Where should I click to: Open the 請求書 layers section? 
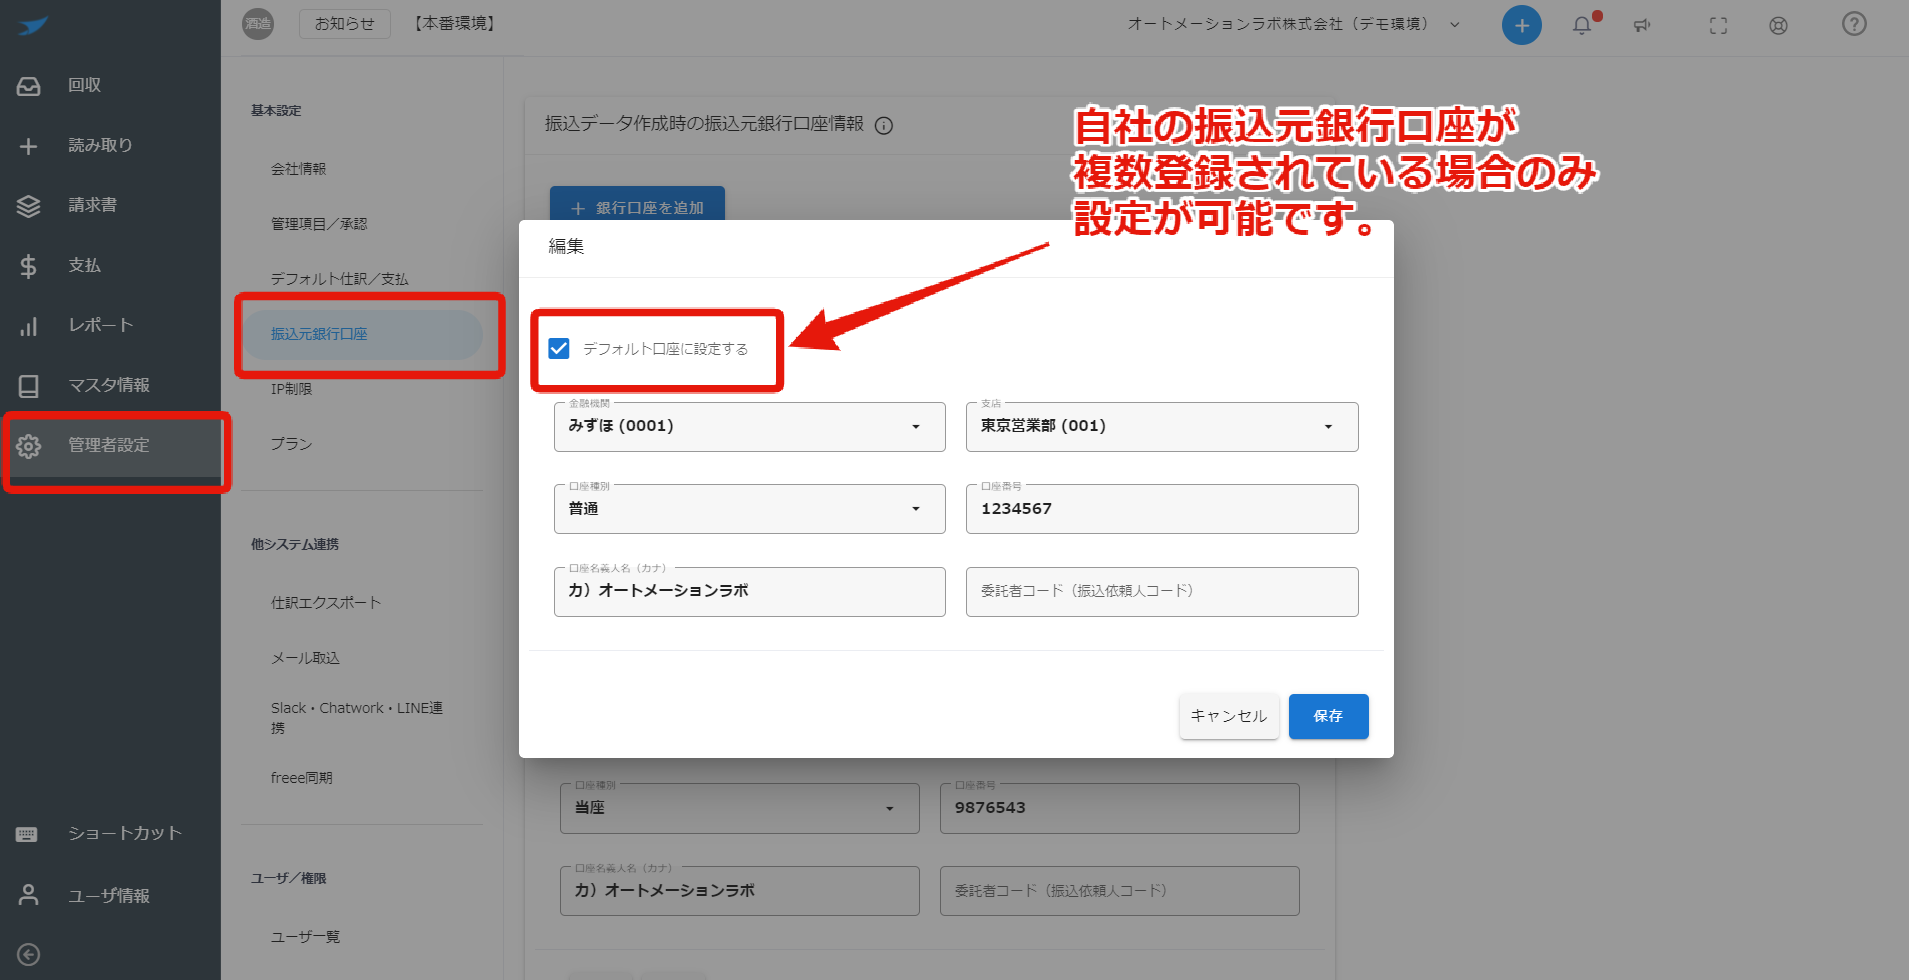110,206
